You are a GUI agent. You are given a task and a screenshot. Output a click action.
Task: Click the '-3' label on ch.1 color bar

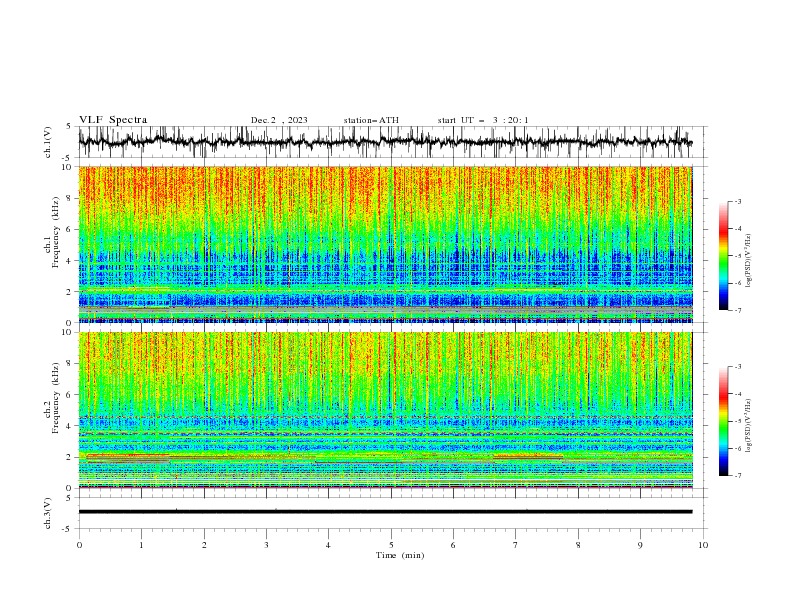737,201
